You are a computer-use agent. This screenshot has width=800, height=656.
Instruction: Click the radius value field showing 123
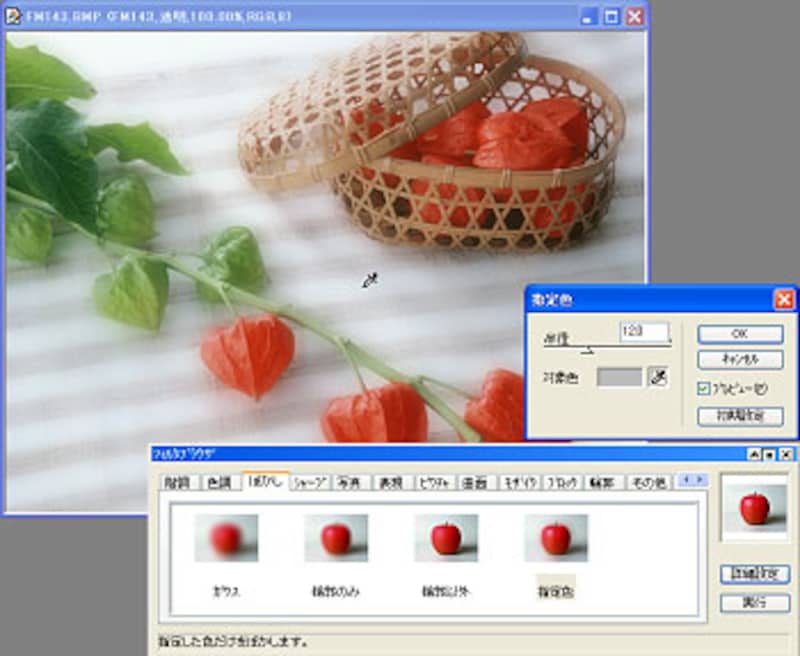pyautogui.click(x=643, y=331)
